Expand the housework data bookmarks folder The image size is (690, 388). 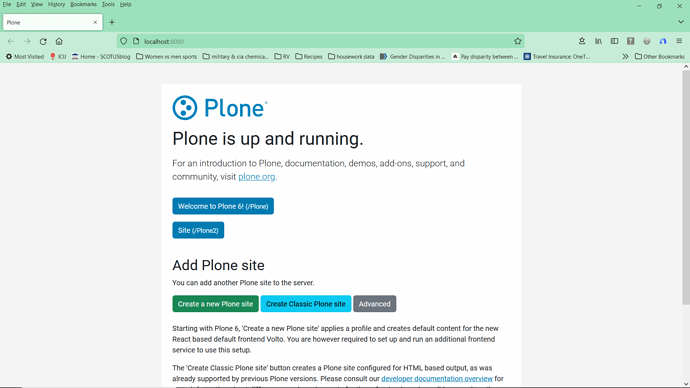tap(351, 56)
